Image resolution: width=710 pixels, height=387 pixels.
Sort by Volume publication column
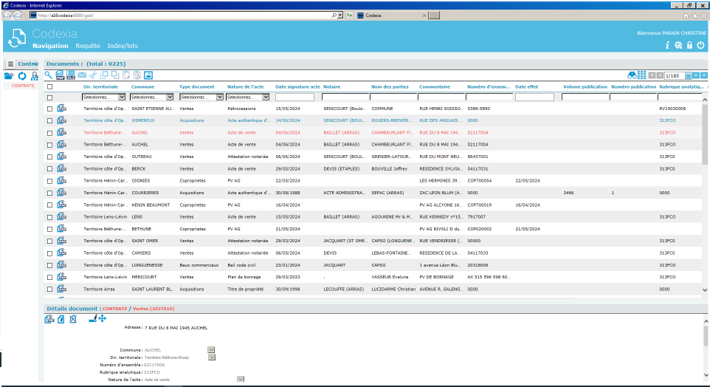tap(585, 87)
